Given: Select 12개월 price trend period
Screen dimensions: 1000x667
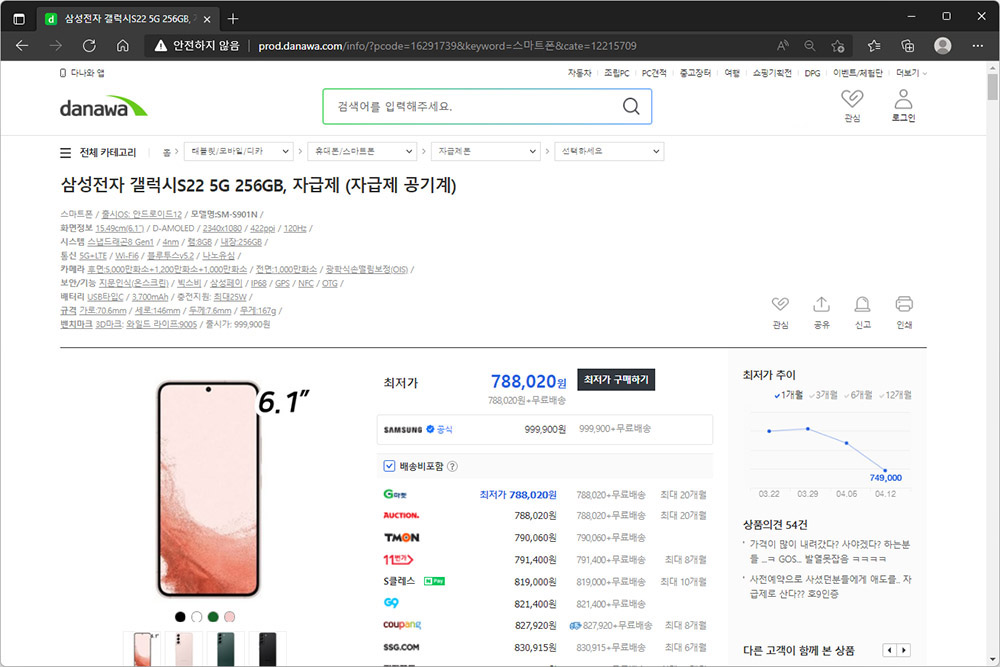Looking at the screenshot, I should click(895, 395).
